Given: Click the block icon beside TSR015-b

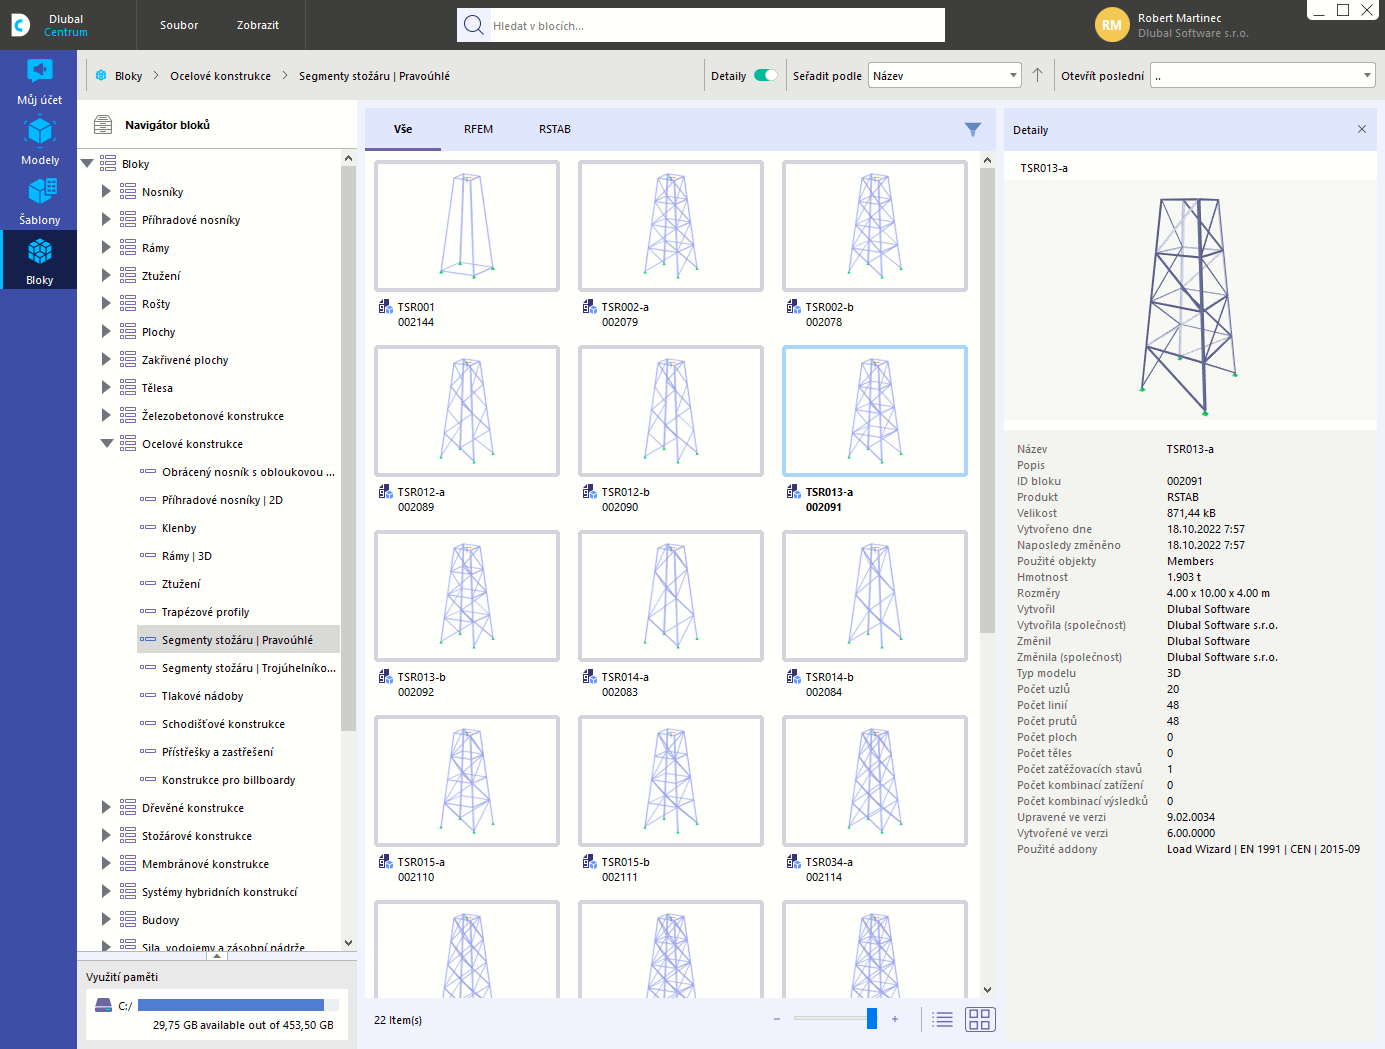Looking at the screenshot, I should tap(589, 862).
